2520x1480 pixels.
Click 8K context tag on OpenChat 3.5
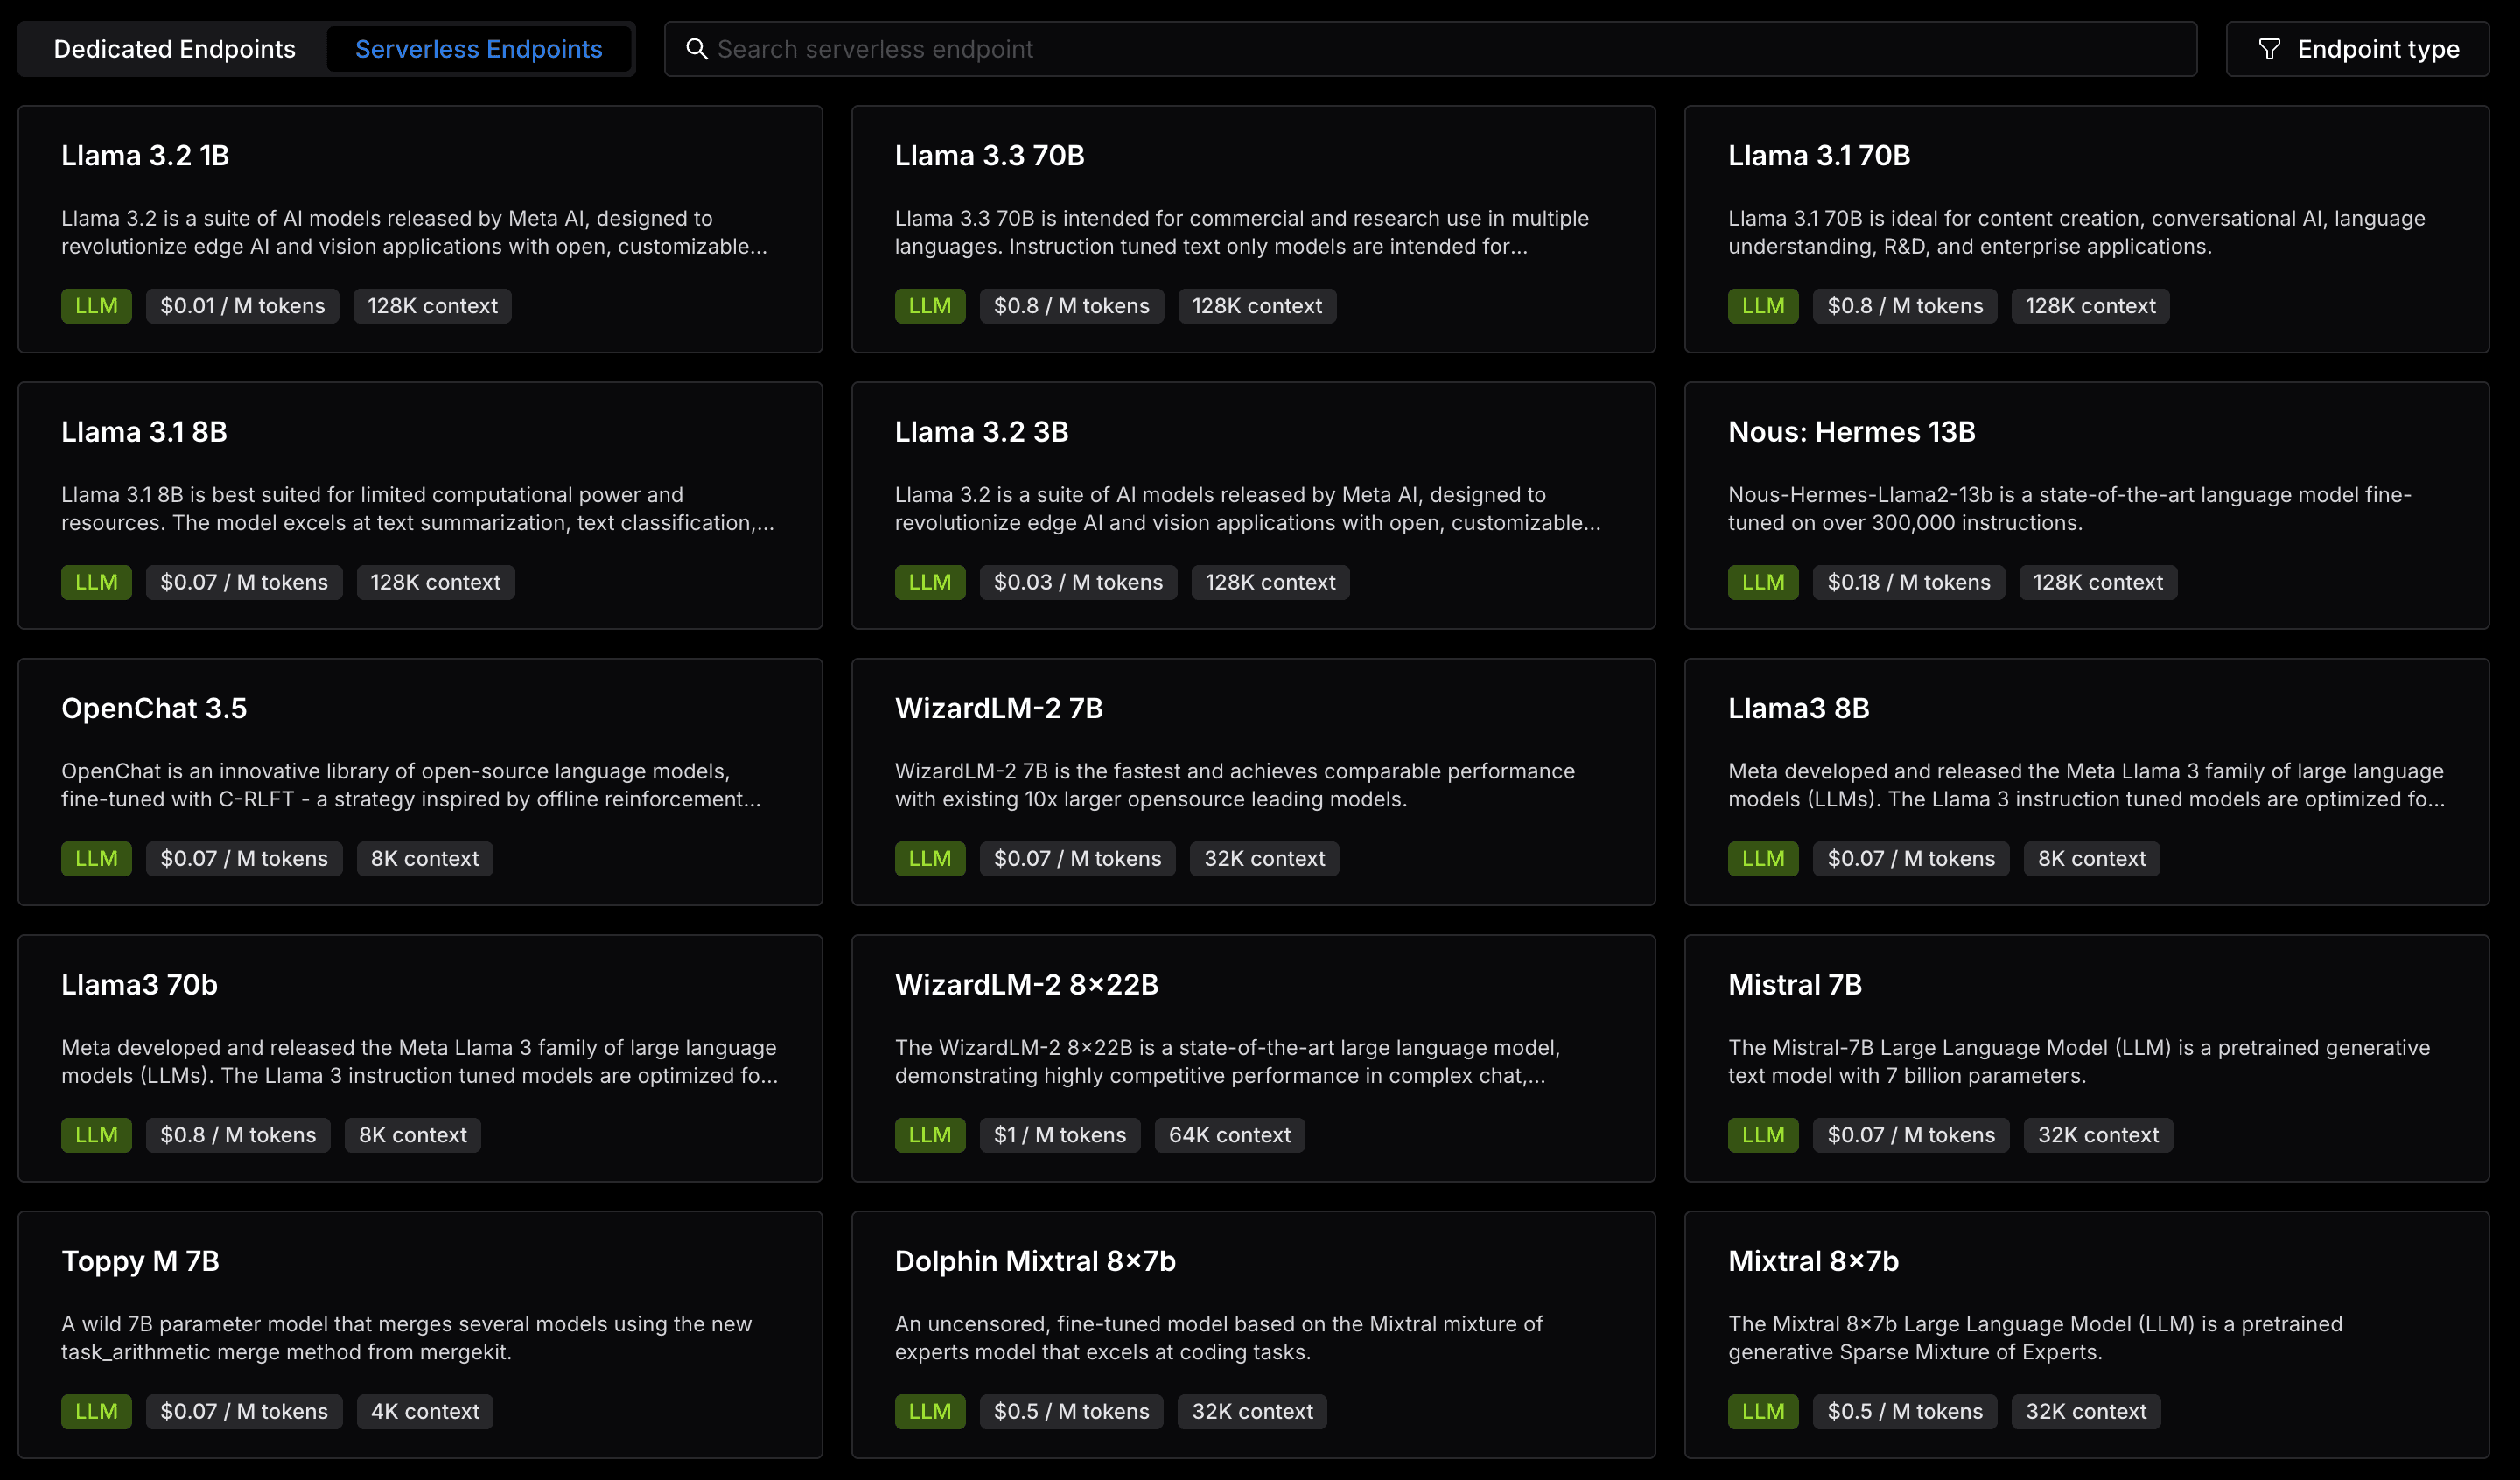tap(425, 858)
